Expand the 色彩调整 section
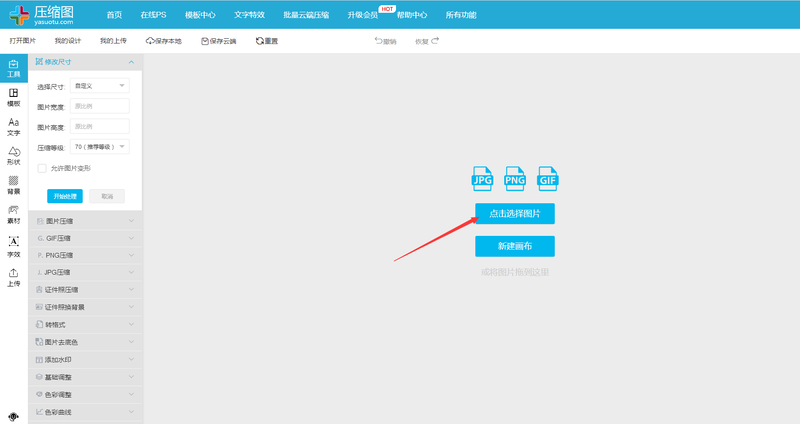The image size is (800, 424). tap(85, 394)
